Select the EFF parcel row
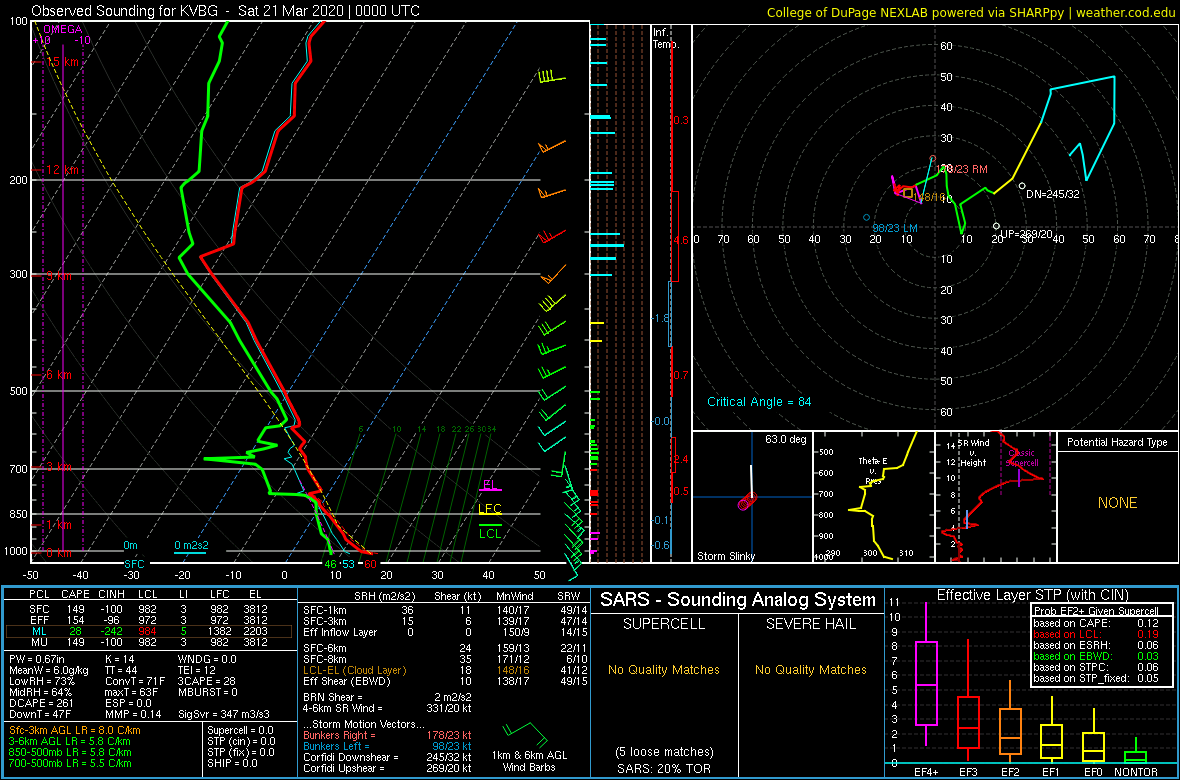Viewport: 1180px width, 780px height. tap(151, 618)
